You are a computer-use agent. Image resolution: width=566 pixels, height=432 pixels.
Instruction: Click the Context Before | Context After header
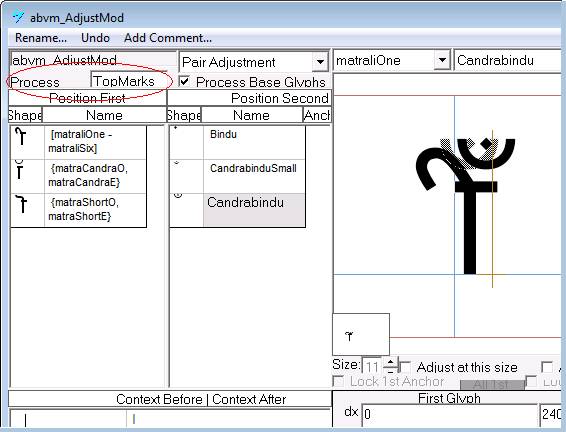click(x=201, y=399)
